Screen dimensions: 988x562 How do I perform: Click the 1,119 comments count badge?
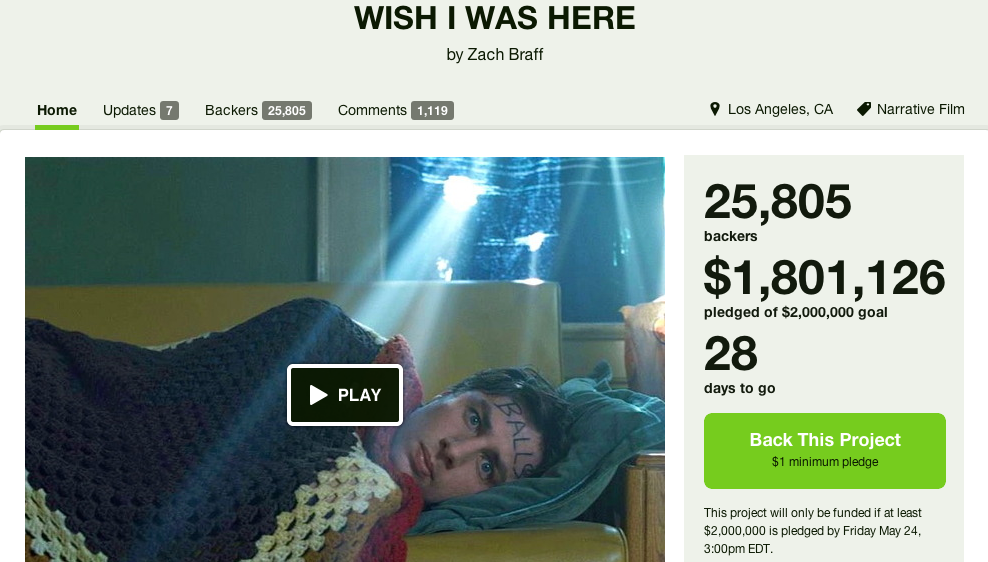tap(432, 111)
